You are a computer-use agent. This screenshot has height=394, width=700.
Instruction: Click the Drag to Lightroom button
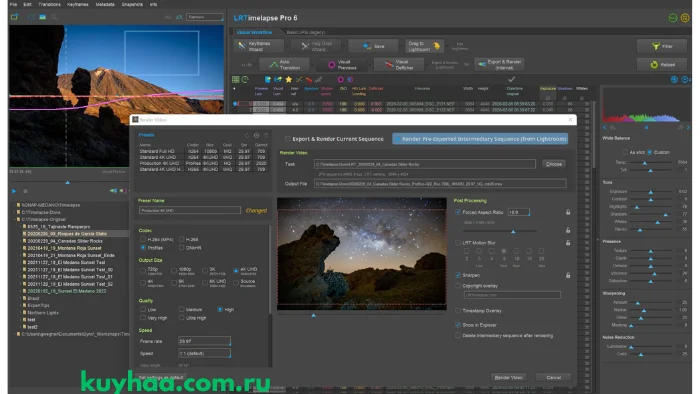tap(424, 46)
